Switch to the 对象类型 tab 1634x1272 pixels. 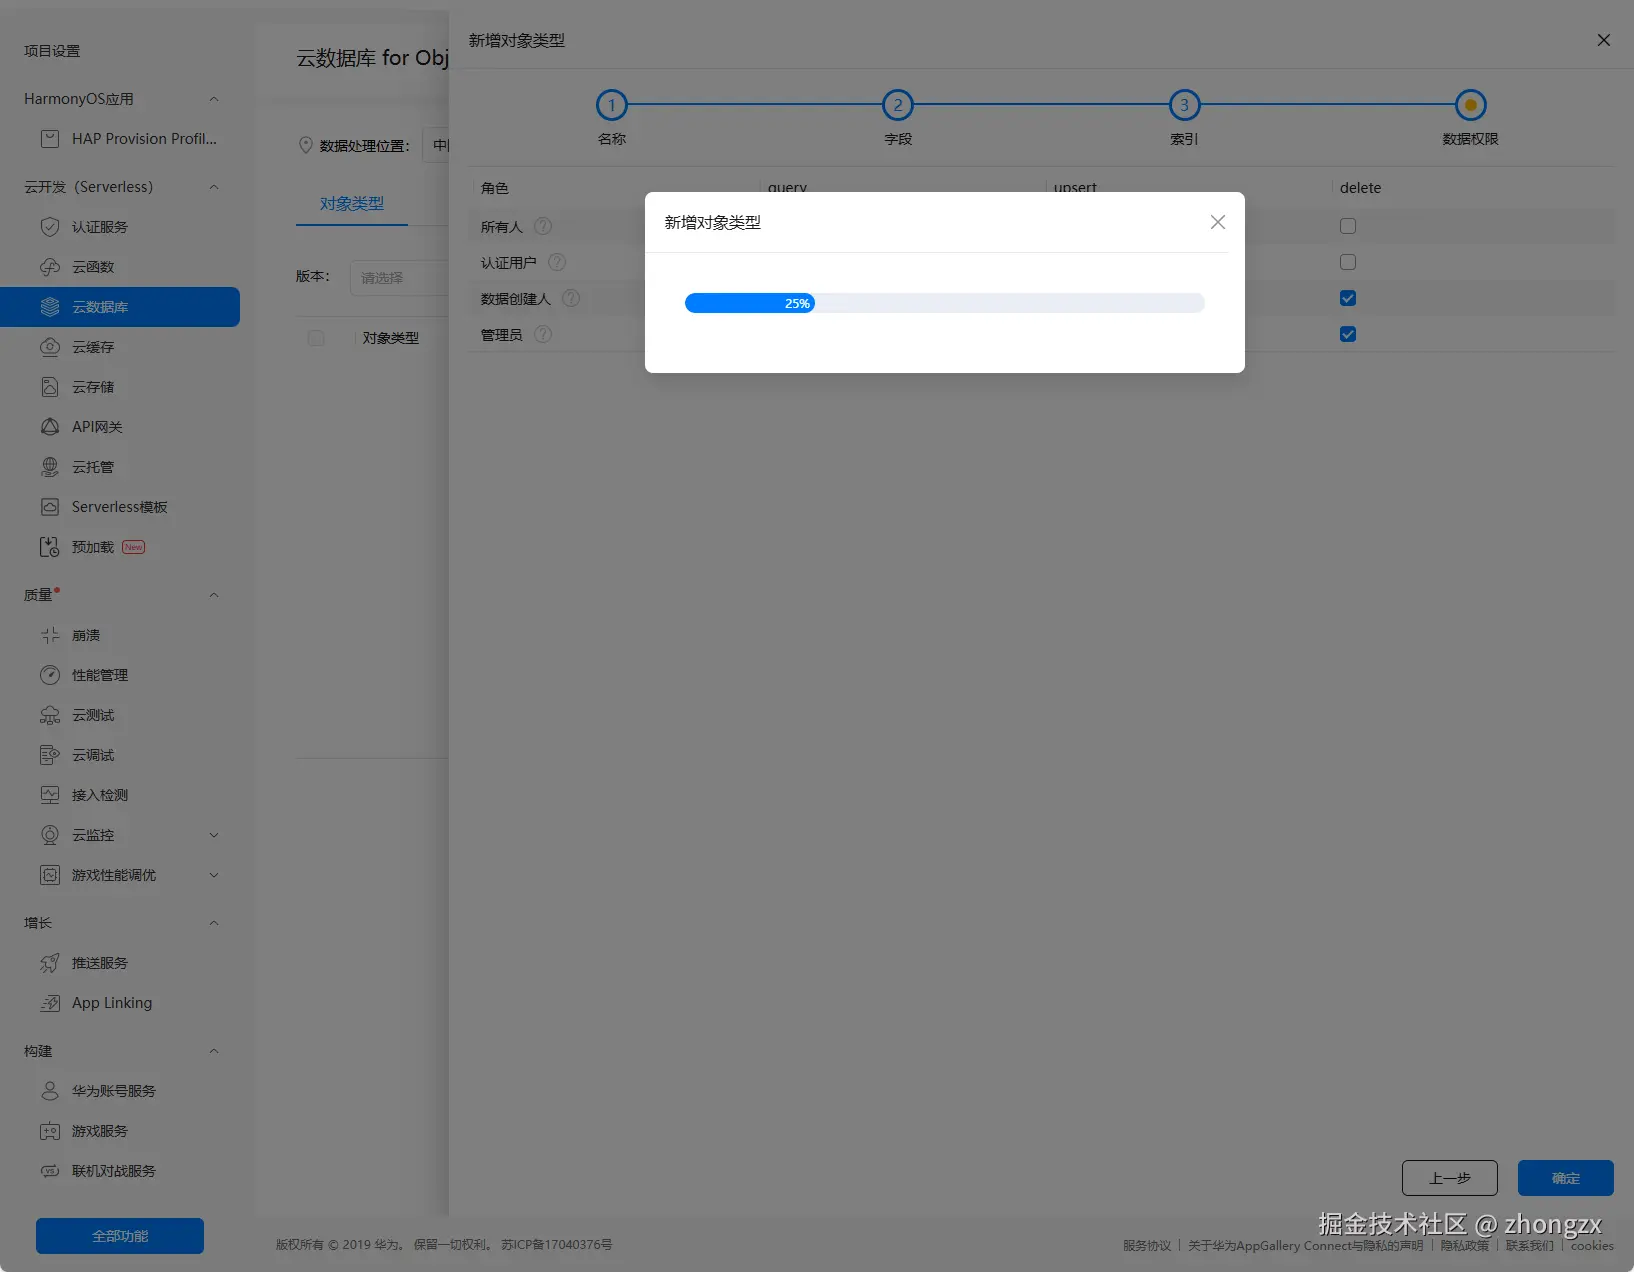pos(352,203)
